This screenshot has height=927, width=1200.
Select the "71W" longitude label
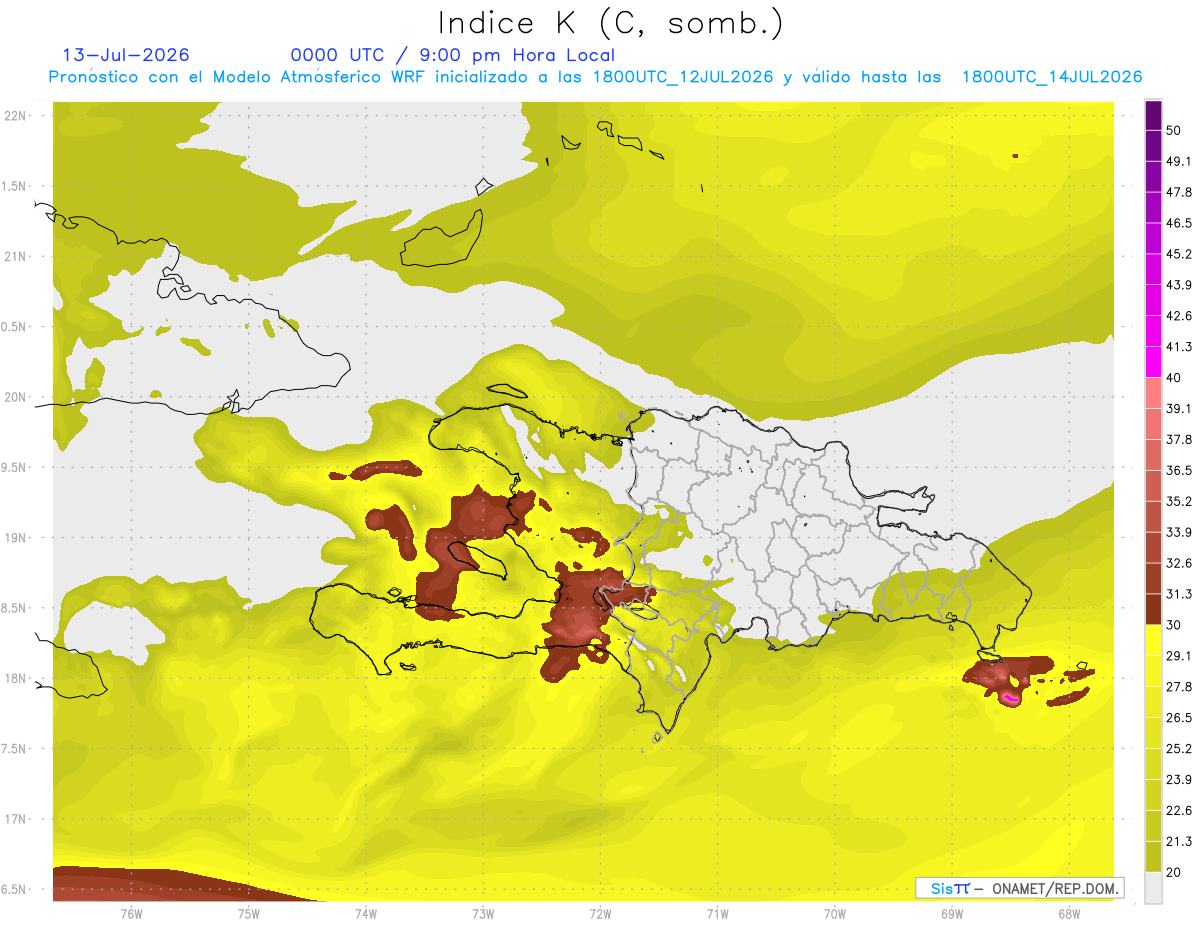[x=717, y=914]
